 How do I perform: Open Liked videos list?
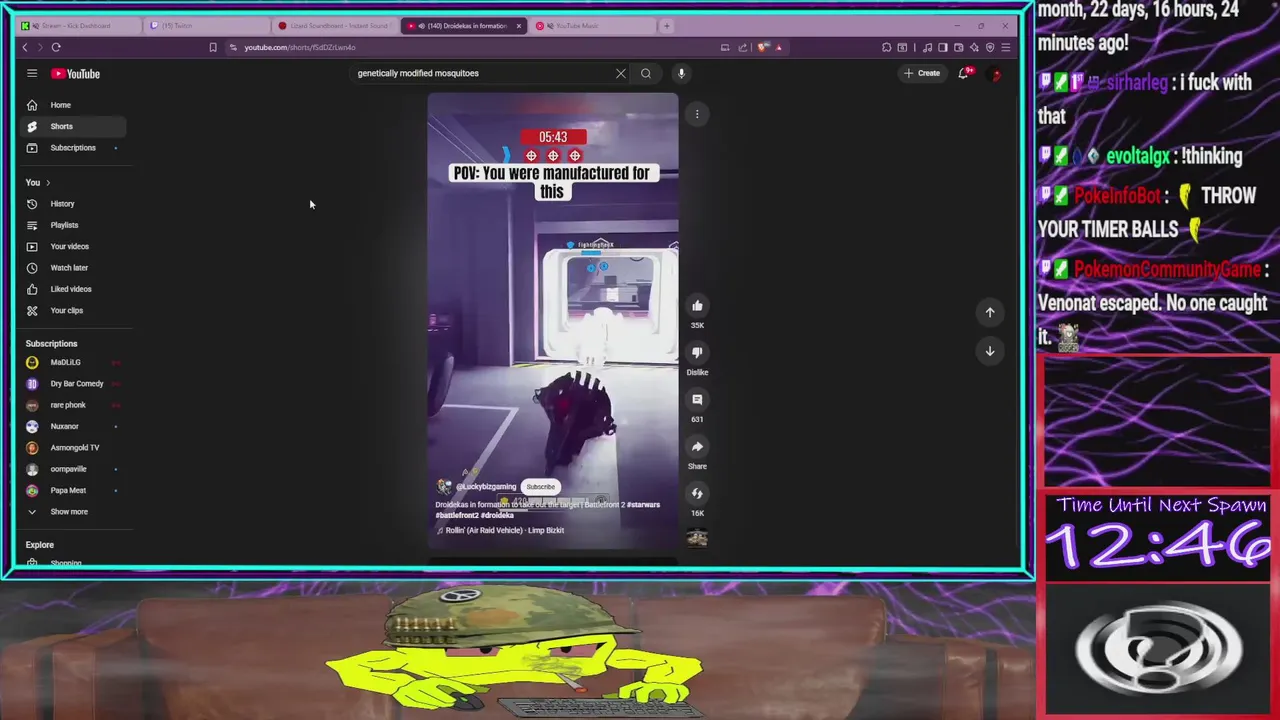73,289
